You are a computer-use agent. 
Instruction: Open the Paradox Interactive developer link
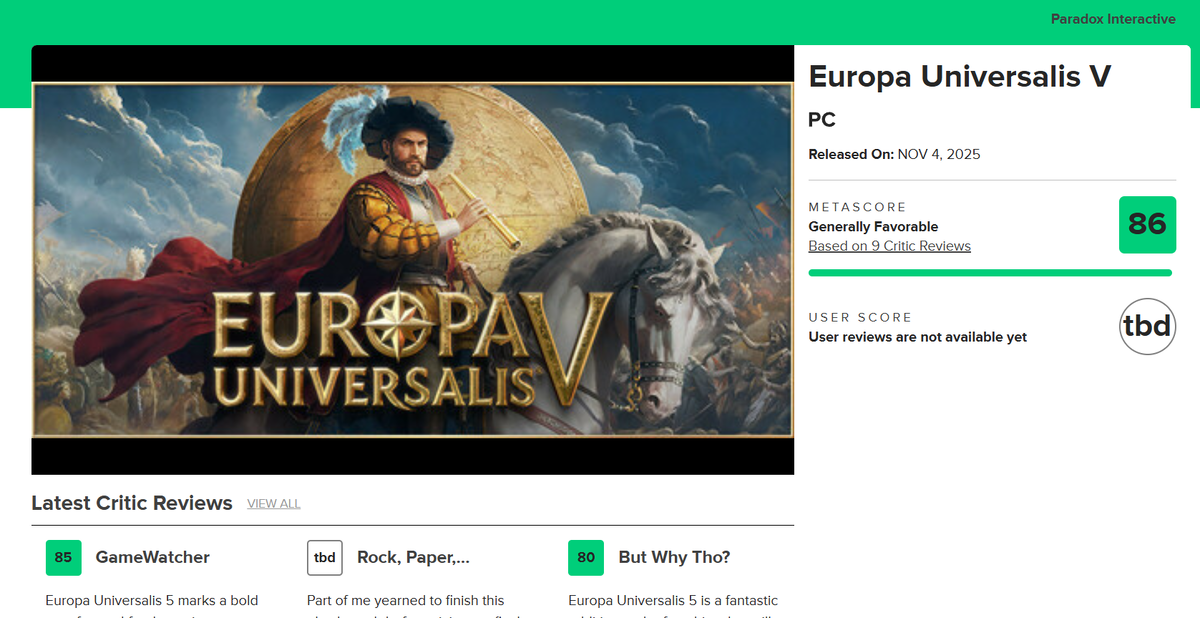coord(1113,19)
